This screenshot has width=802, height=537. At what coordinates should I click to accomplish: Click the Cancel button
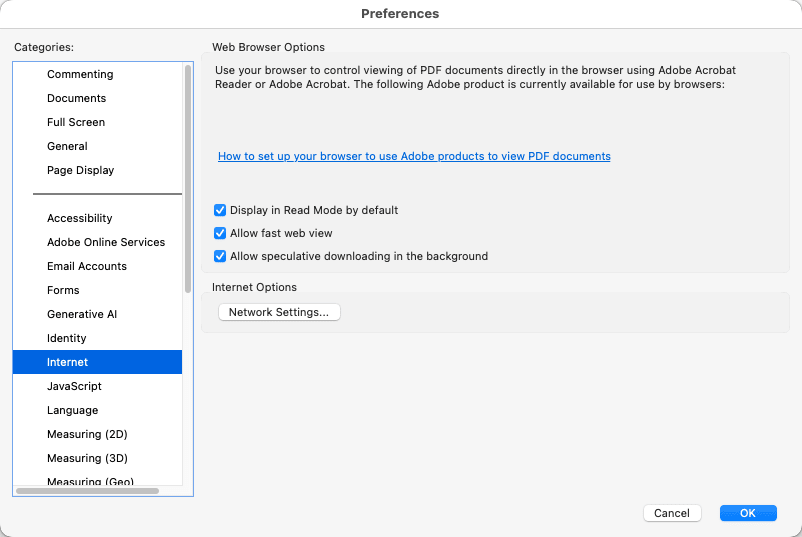(672, 513)
